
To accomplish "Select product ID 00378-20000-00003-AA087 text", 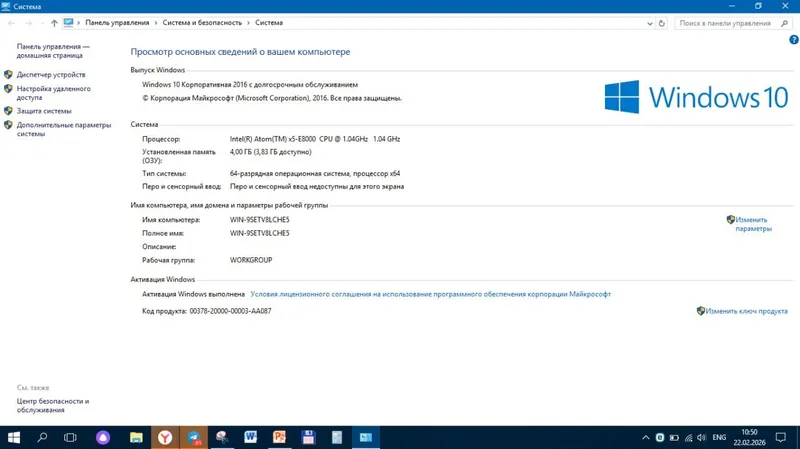I will 231,311.
